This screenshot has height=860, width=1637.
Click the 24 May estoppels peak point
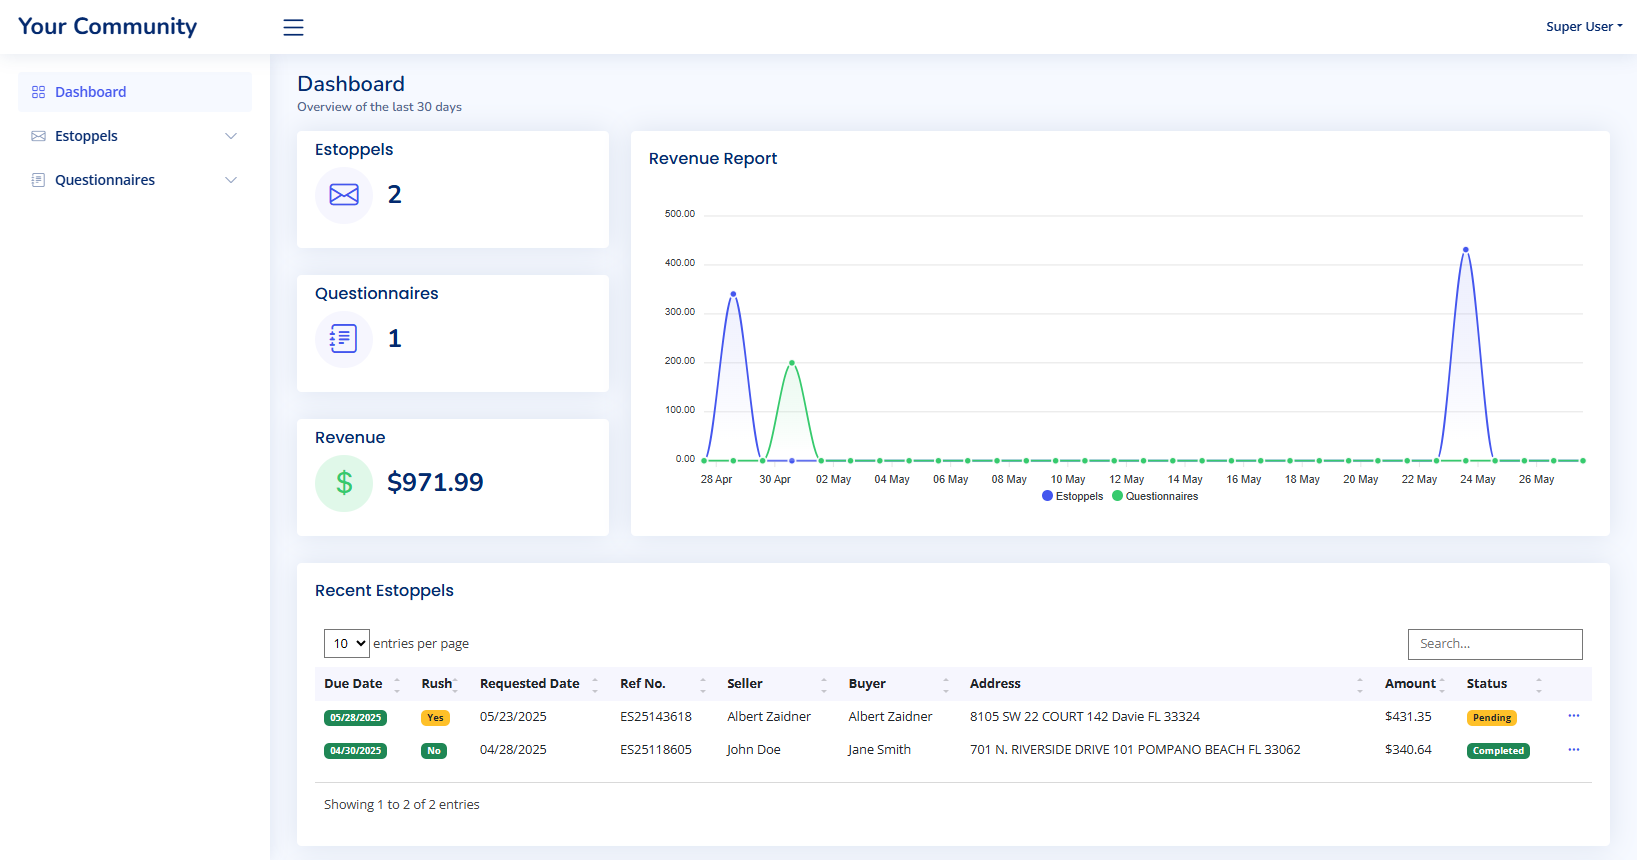tap(1465, 249)
